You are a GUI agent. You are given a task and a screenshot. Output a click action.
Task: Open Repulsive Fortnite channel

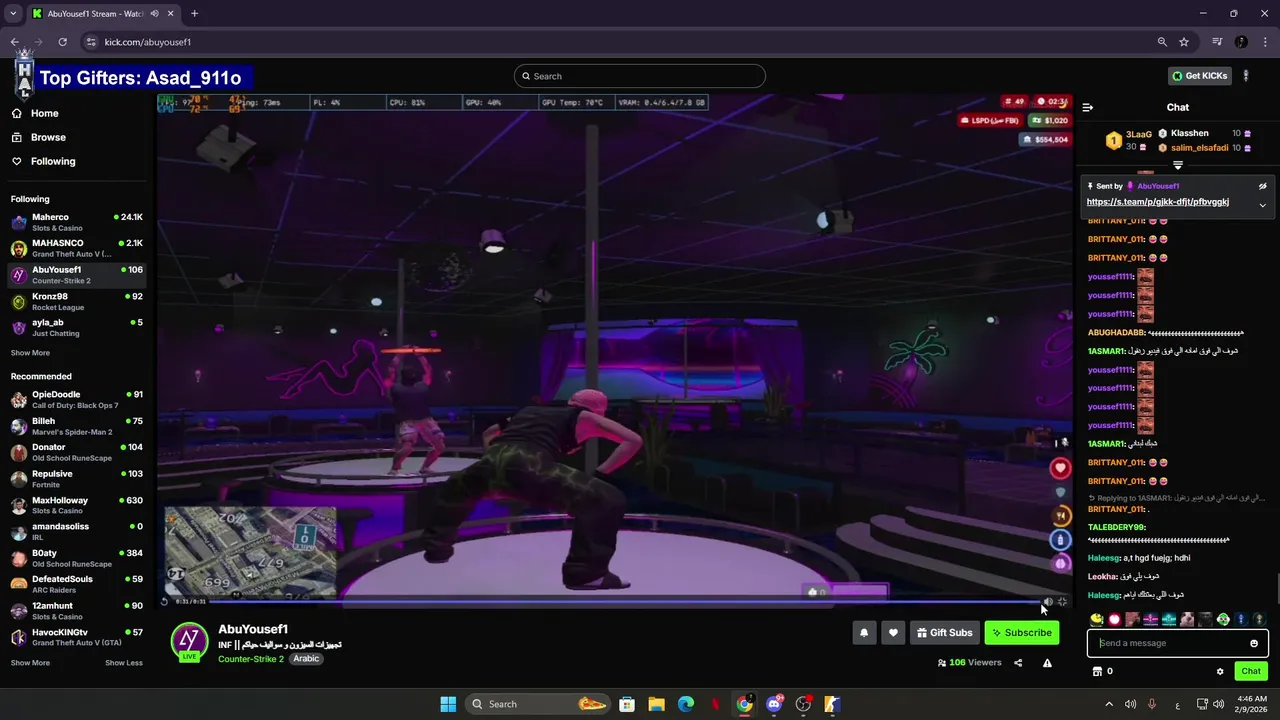pyautogui.click(x=77, y=479)
